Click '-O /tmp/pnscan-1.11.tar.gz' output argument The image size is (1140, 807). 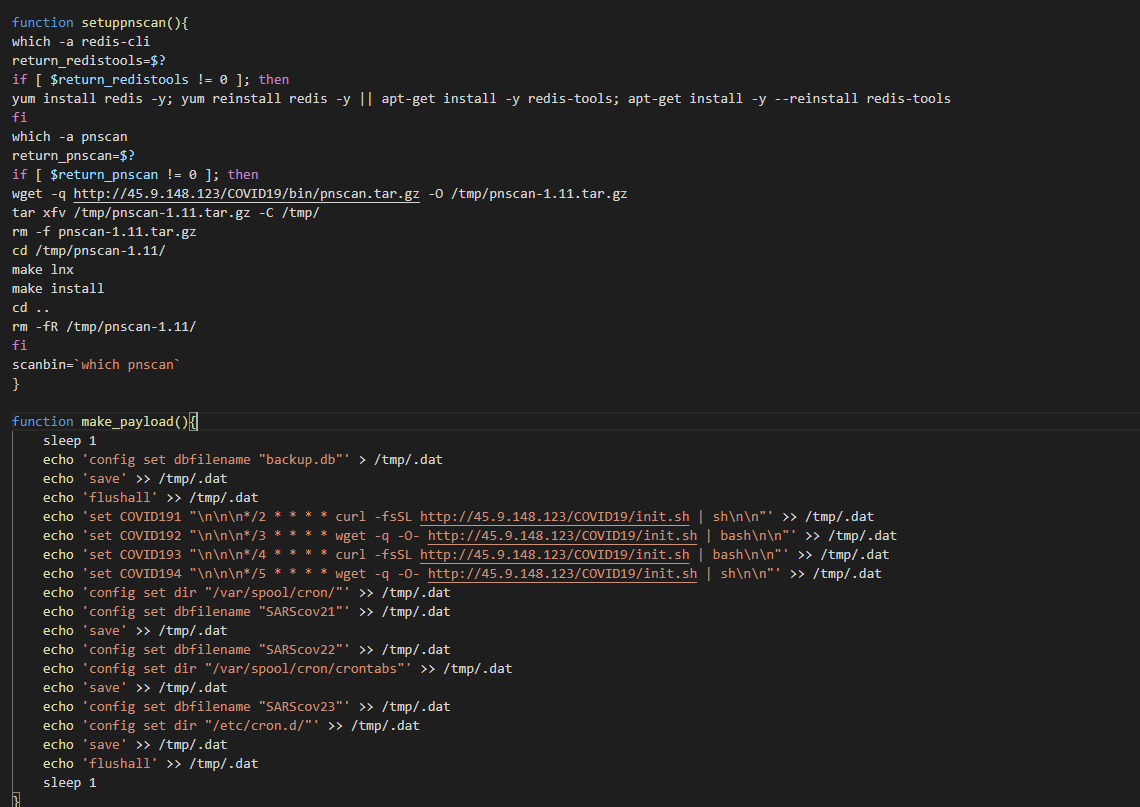pos(528,193)
